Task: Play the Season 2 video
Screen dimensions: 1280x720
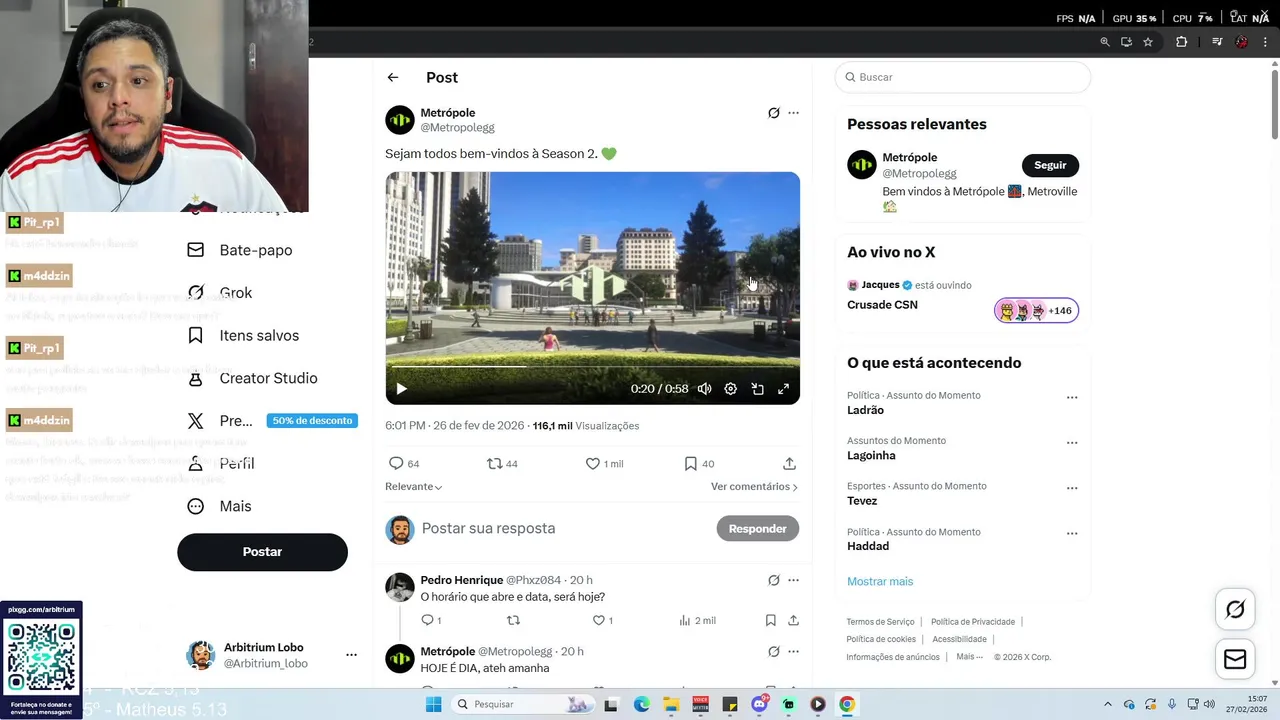Action: 401,389
